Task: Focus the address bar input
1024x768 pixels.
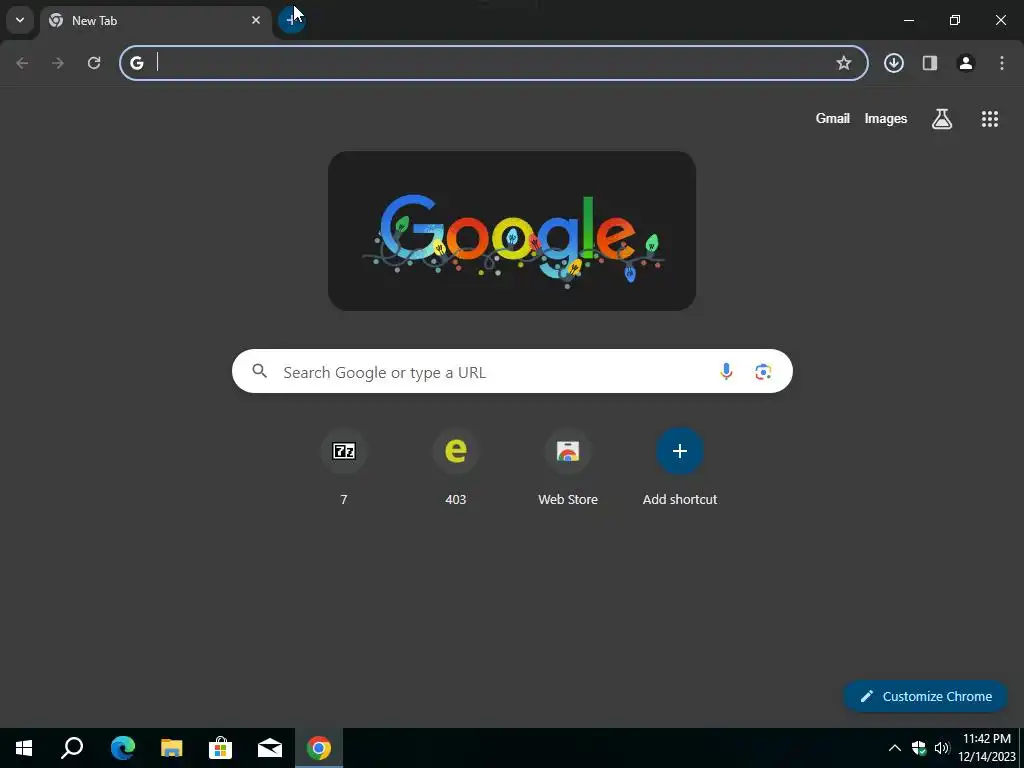Action: coord(493,63)
